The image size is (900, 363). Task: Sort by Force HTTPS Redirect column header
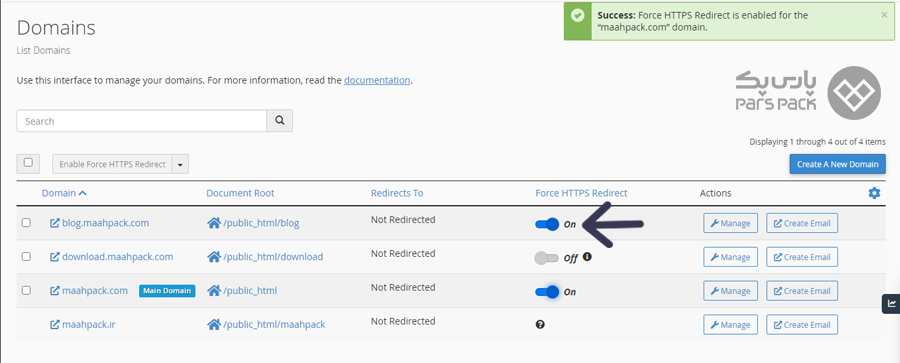click(x=581, y=193)
